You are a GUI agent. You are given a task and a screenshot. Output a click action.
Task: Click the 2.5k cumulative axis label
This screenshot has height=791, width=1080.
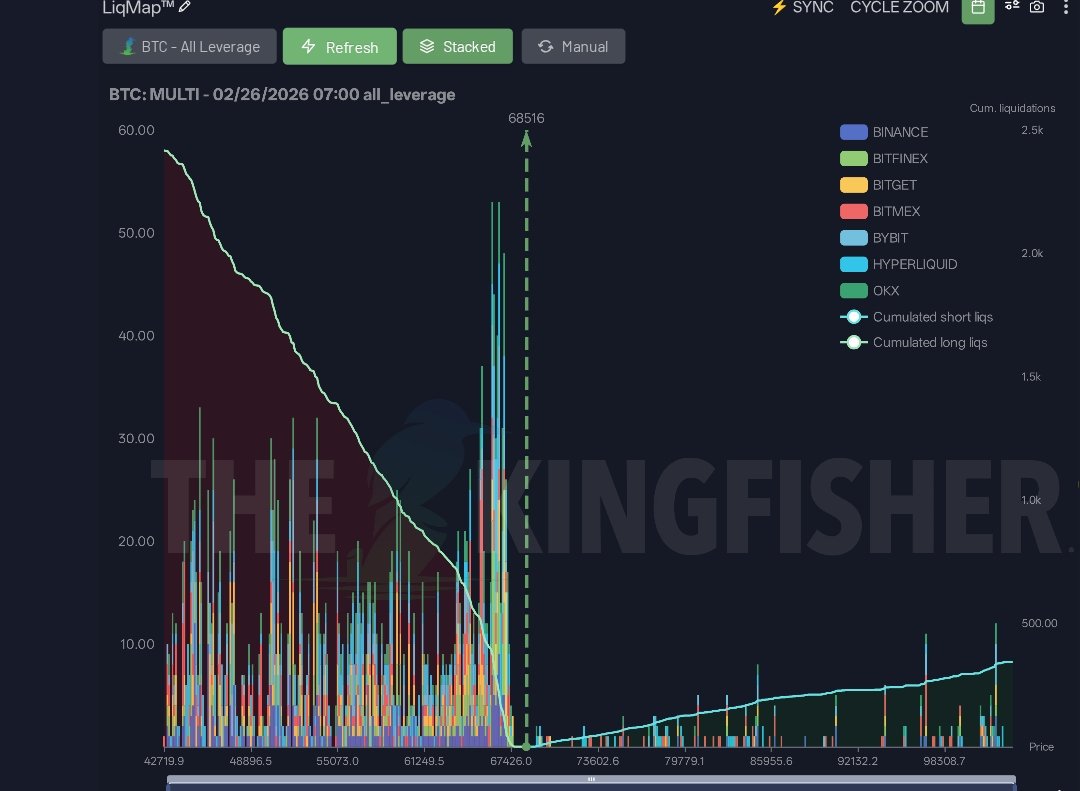1032,130
